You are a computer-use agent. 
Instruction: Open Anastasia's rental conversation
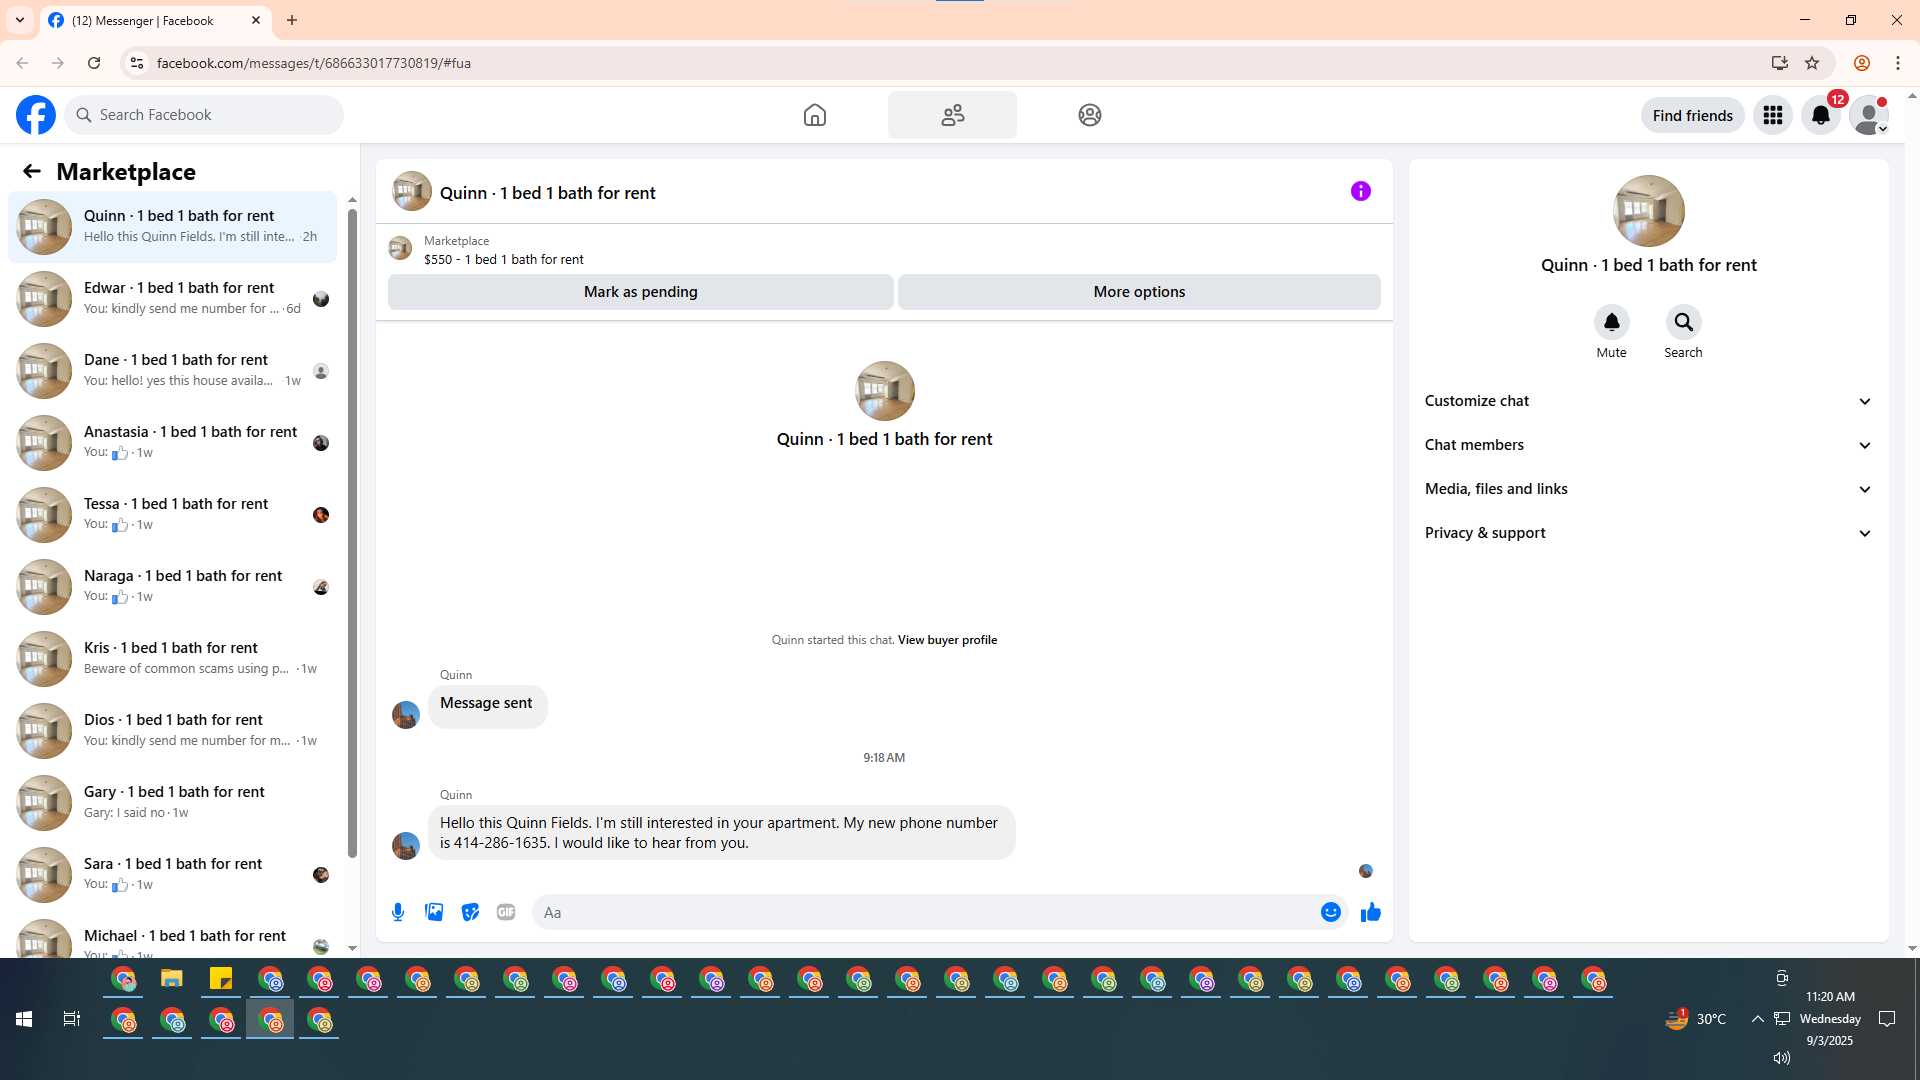[x=172, y=442]
